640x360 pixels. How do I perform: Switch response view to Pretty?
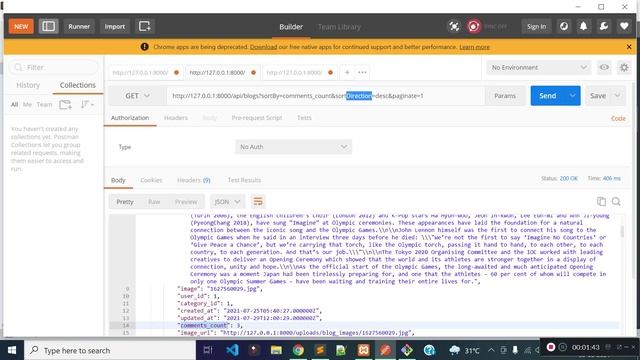pos(125,202)
